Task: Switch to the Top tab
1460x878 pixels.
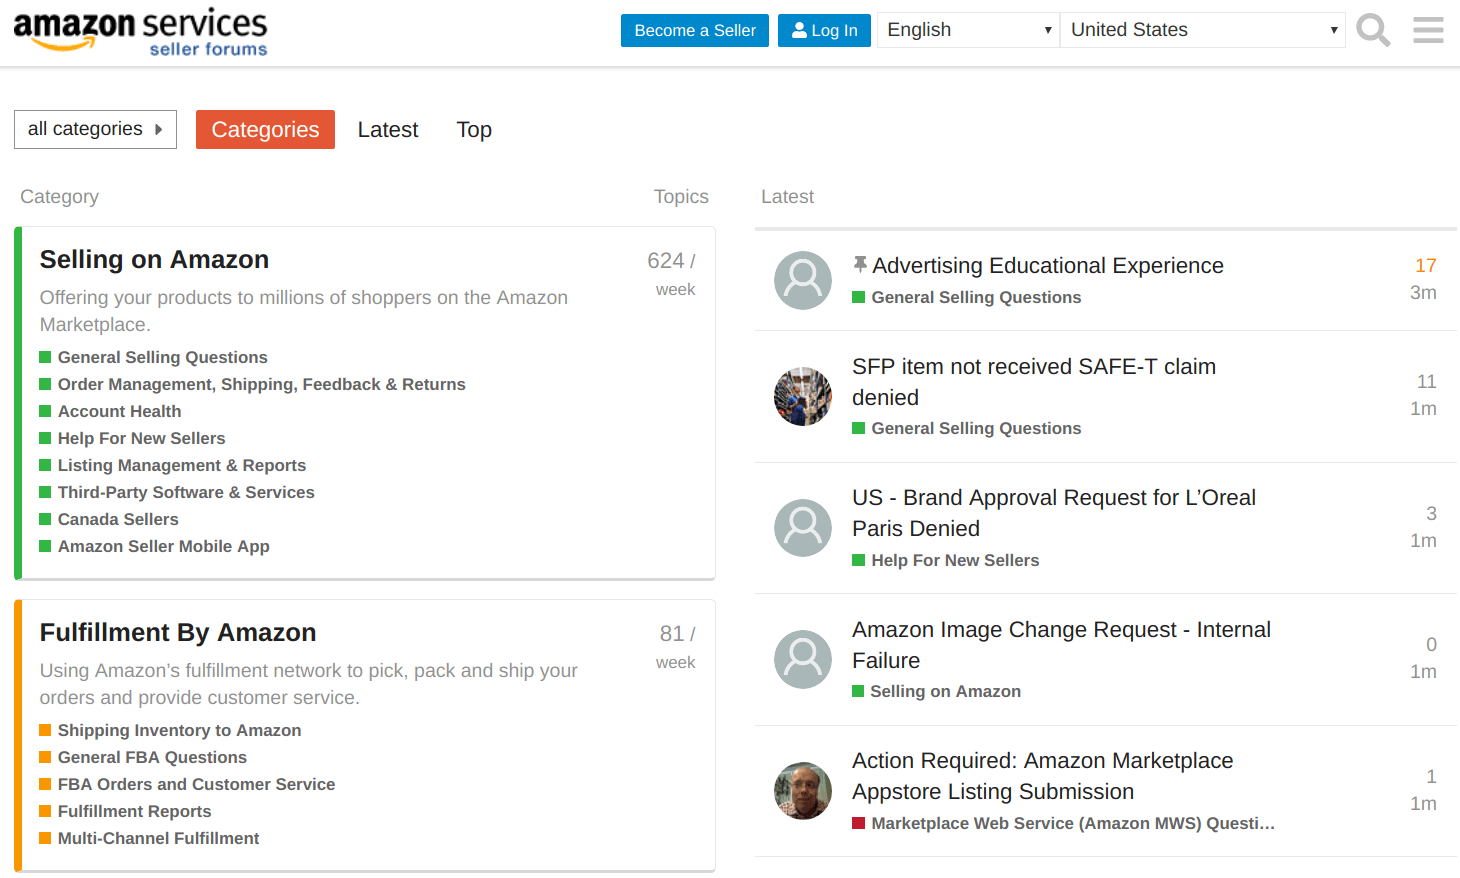Action: (x=474, y=130)
